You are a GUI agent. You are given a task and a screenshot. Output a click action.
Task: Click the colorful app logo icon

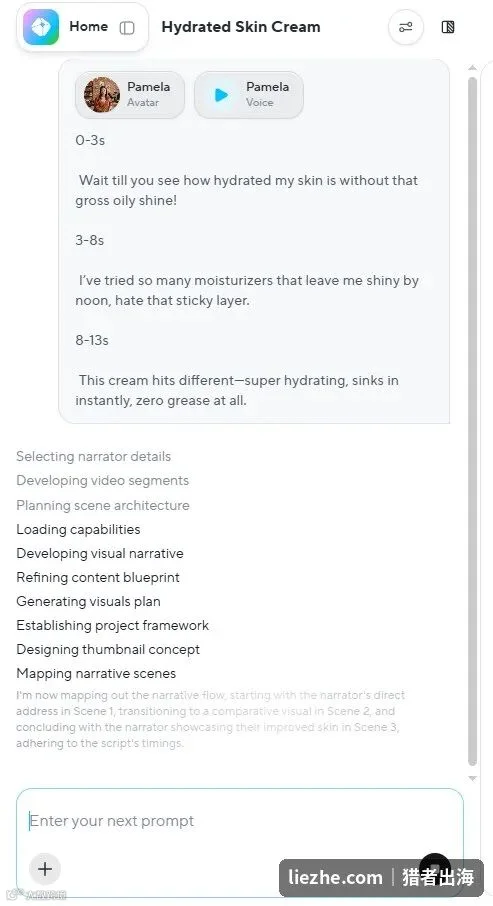(40, 27)
